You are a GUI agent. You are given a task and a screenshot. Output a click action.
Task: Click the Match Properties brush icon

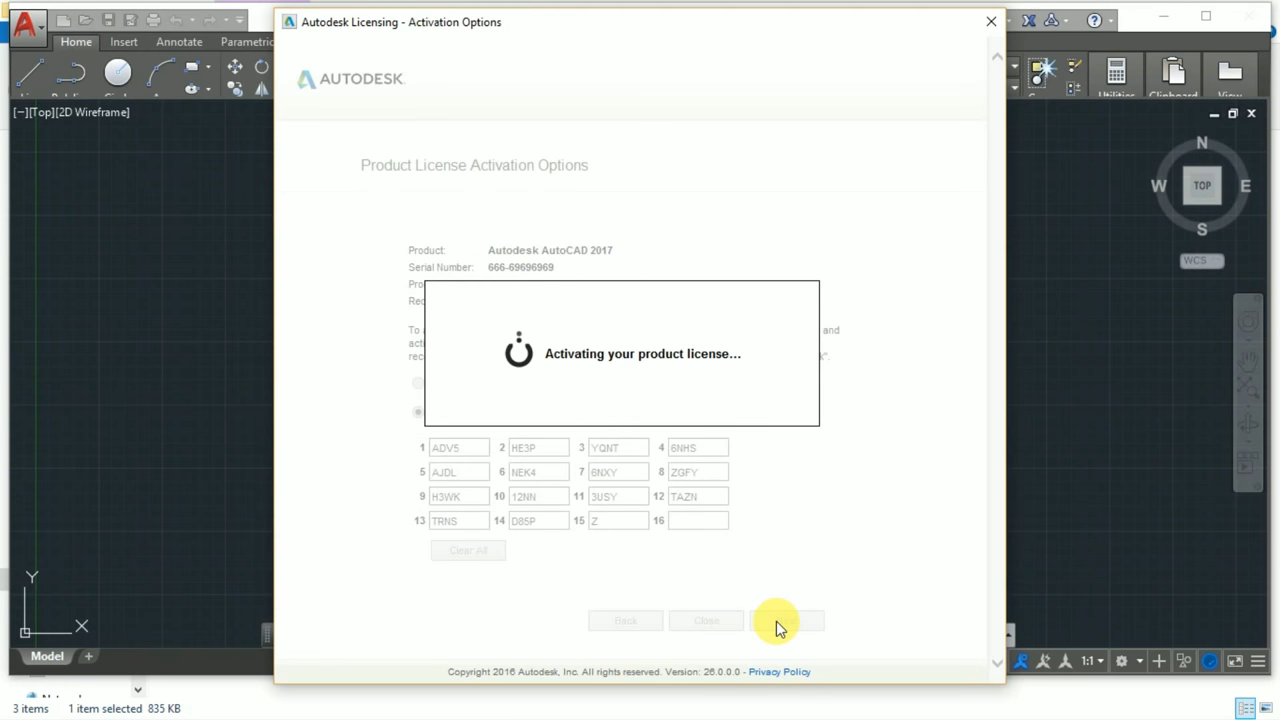tap(1074, 67)
